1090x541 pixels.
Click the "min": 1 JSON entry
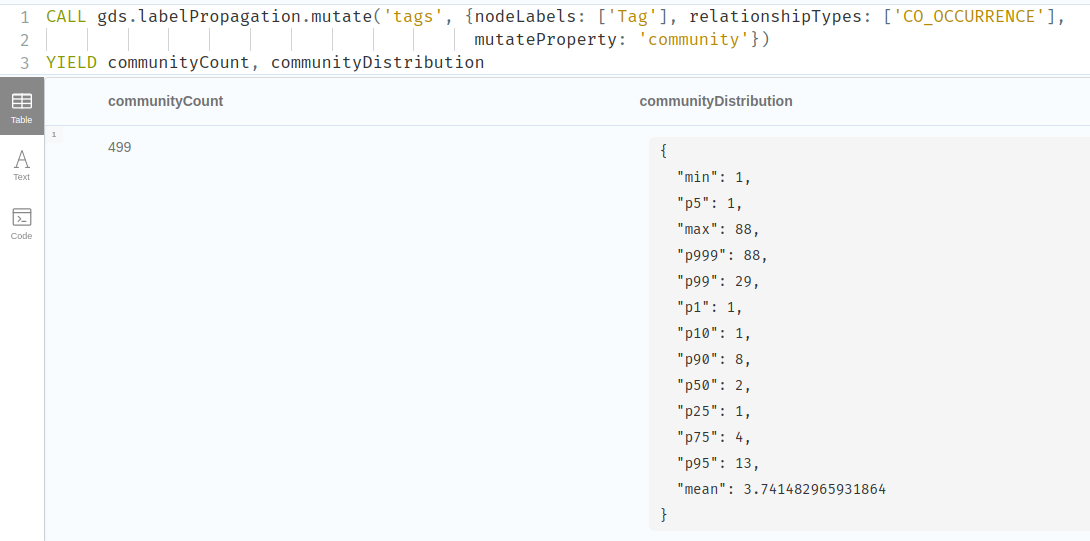(713, 177)
